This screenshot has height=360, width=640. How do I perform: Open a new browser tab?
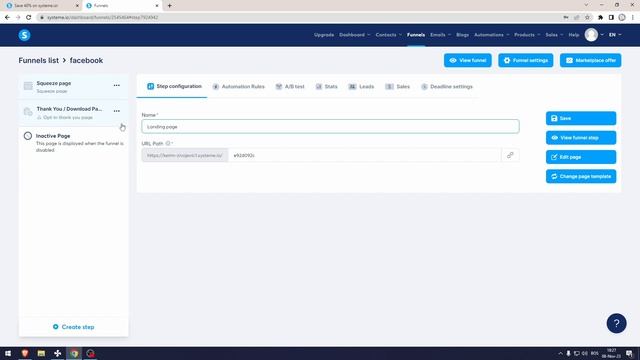click(169, 6)
